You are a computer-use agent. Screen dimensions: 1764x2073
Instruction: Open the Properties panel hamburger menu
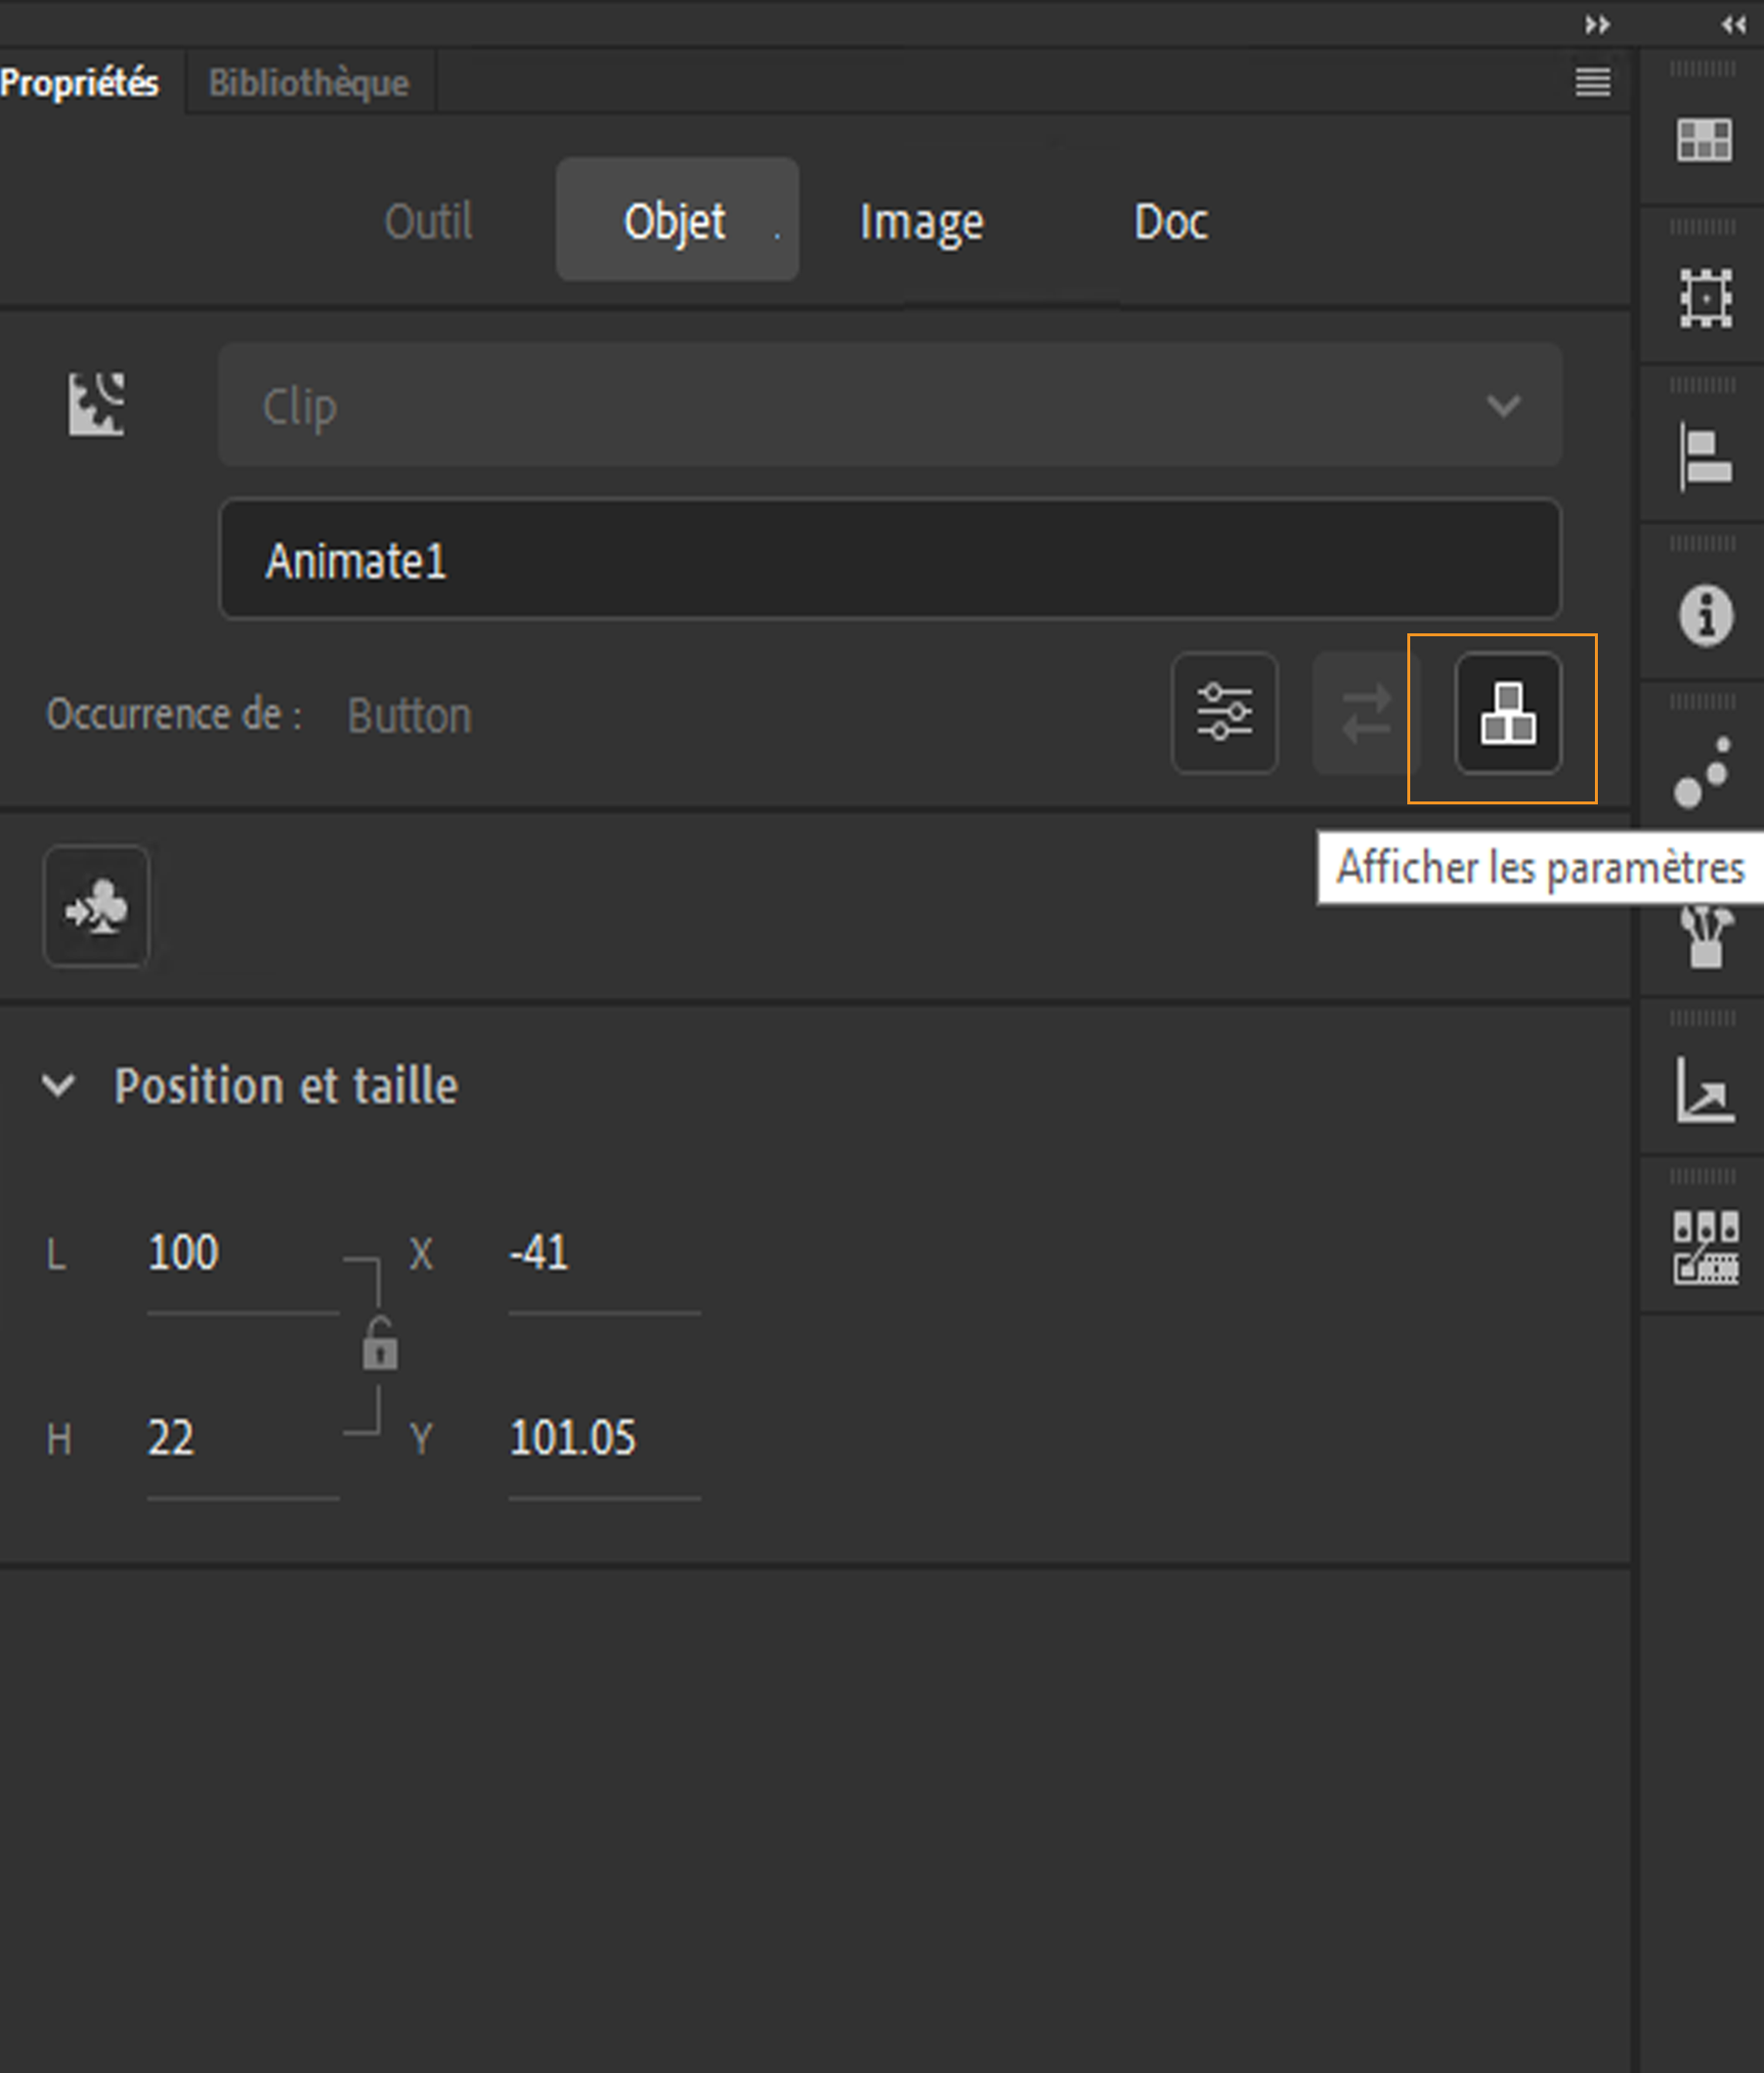(1592, 82)
